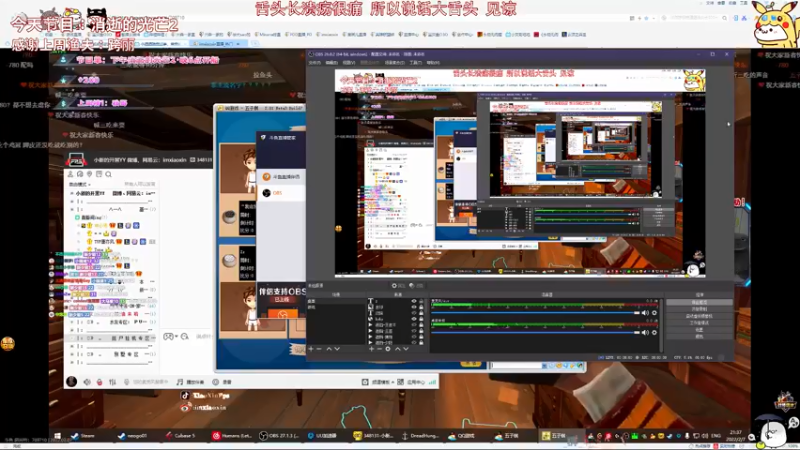Move the selected scene up
Viewport: 800px width, 450px height.
[329, 349]
